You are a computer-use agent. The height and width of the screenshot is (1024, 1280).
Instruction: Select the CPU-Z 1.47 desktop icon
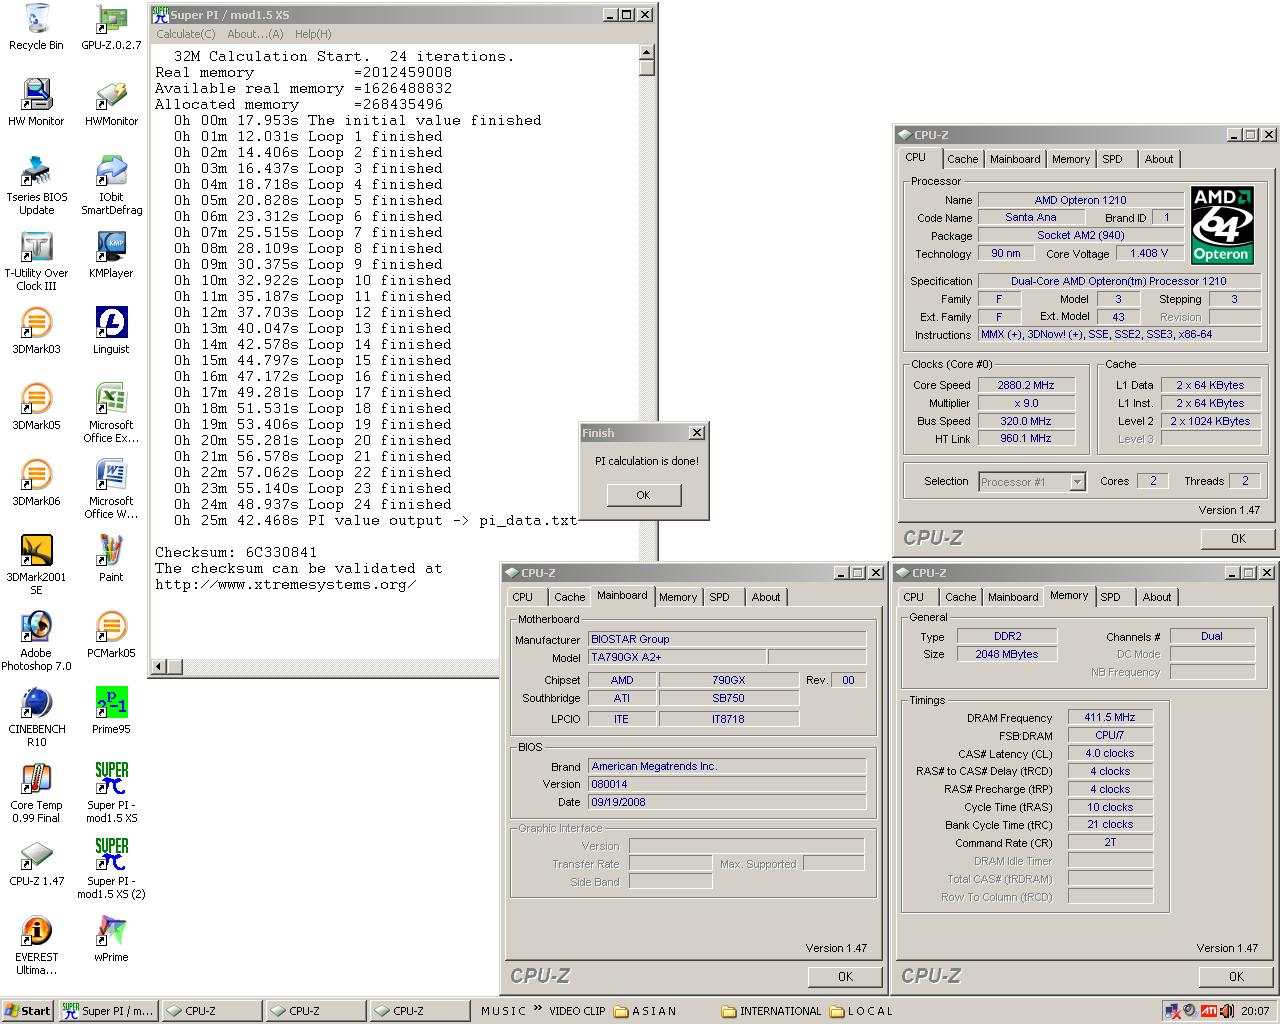(36, 863)
